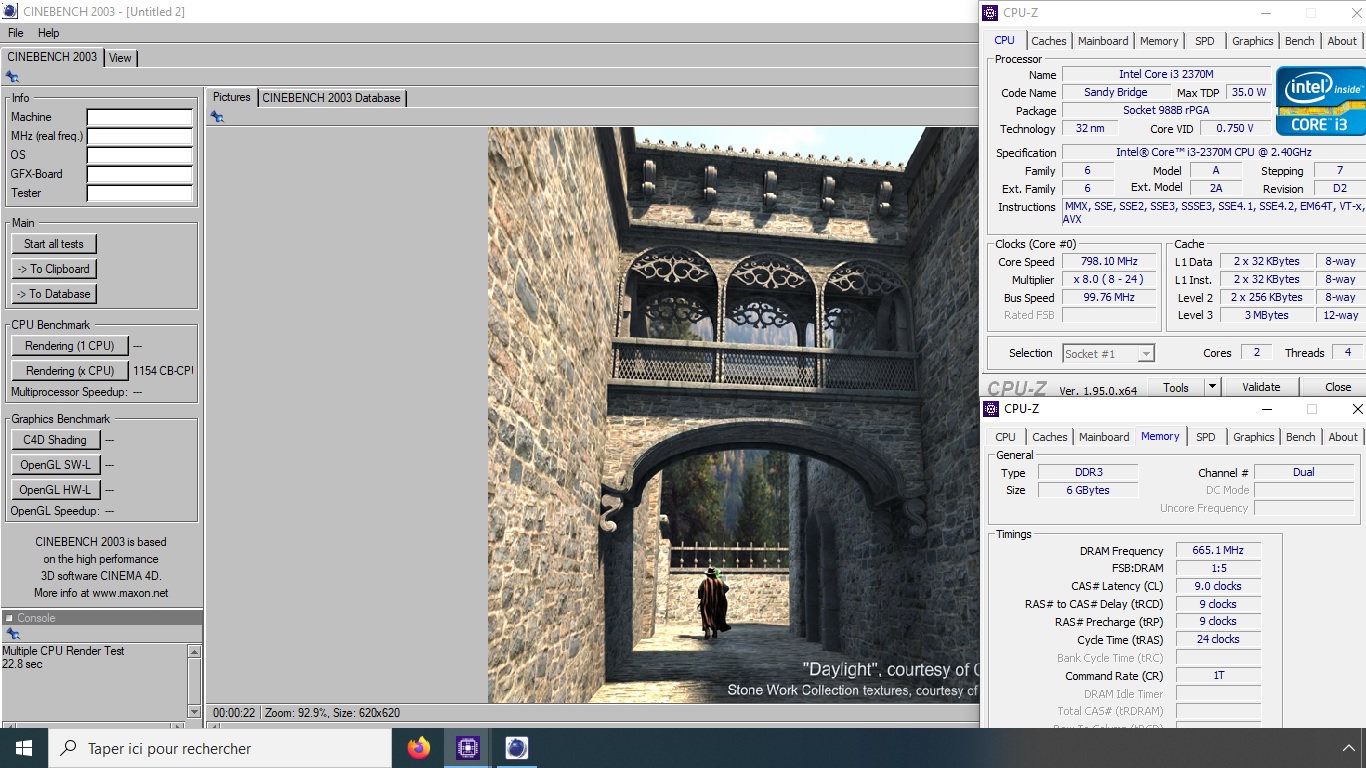Click the lower CPU-Z Memory window title icon
The image size is (1366, 768).
coord(990,409)
